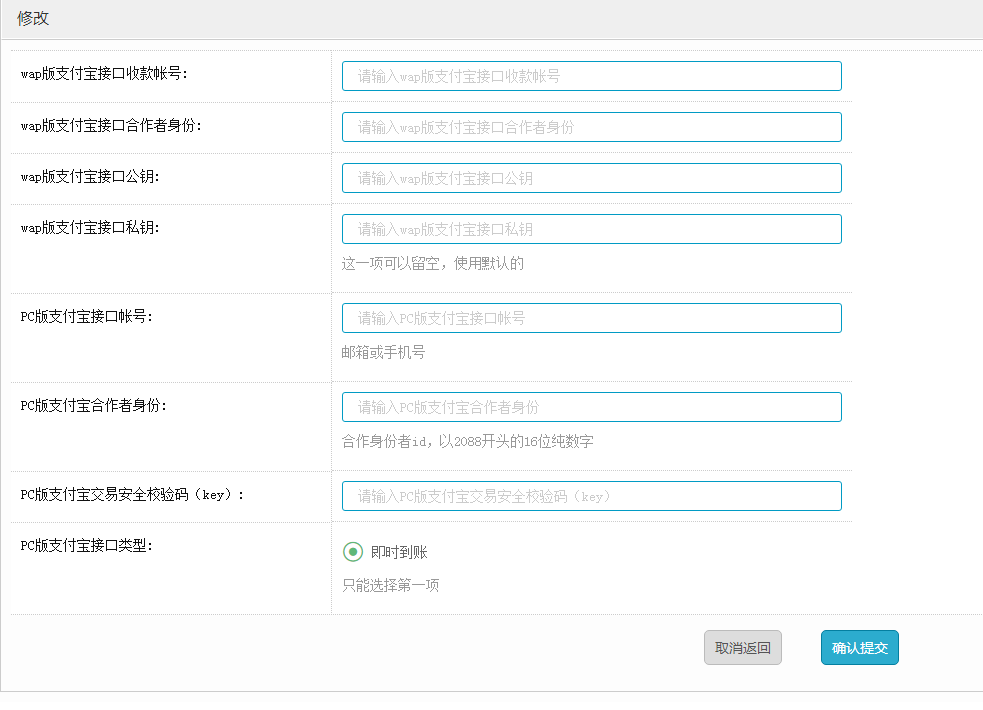Click the 只能选择第一项 hint text
The image size is (983, 710).
pyautogui.click(x=390, y=585)
